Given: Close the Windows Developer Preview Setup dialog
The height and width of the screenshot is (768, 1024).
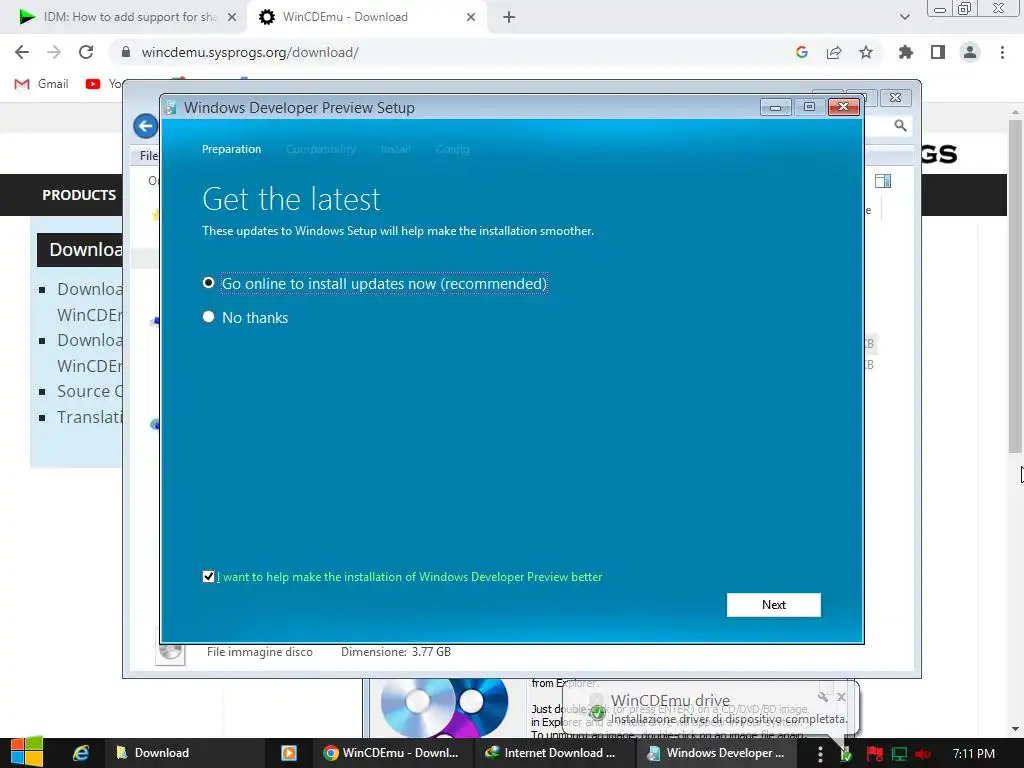Looking at the screenshot, I should (x=843, y=107).
